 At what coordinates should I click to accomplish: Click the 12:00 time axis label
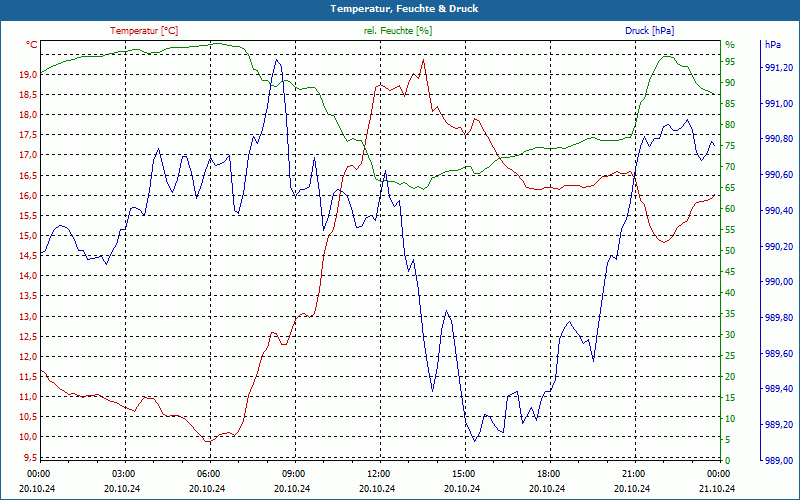click(x=378, y=474)
